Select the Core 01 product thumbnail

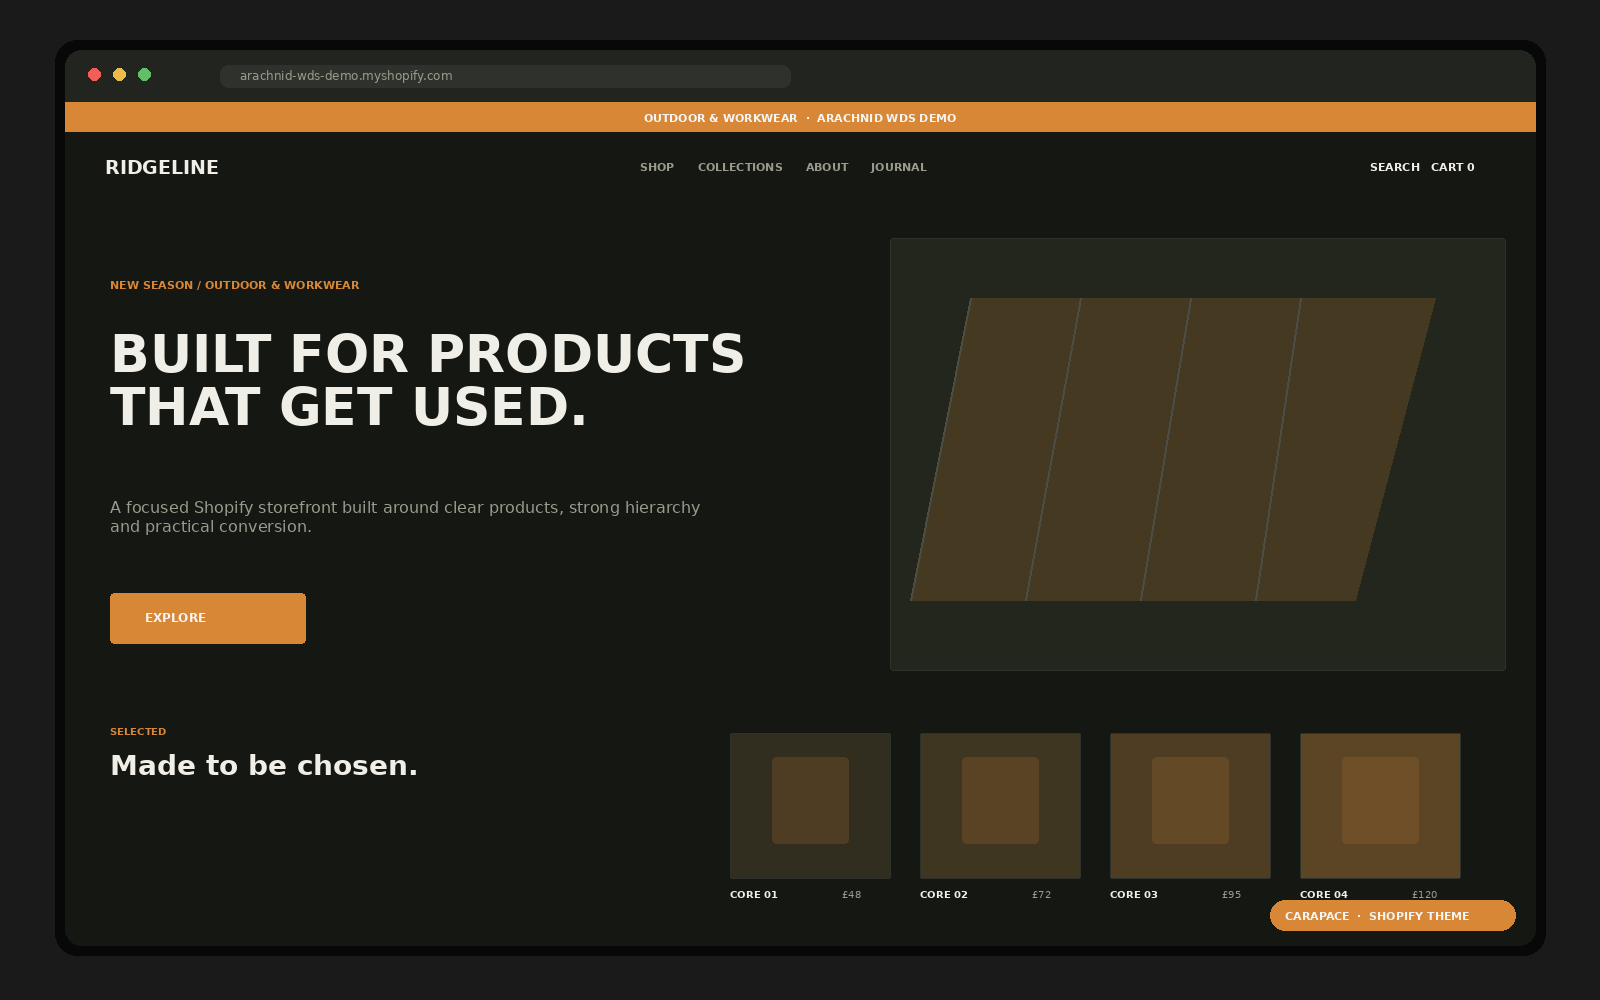tap(810, 806)
